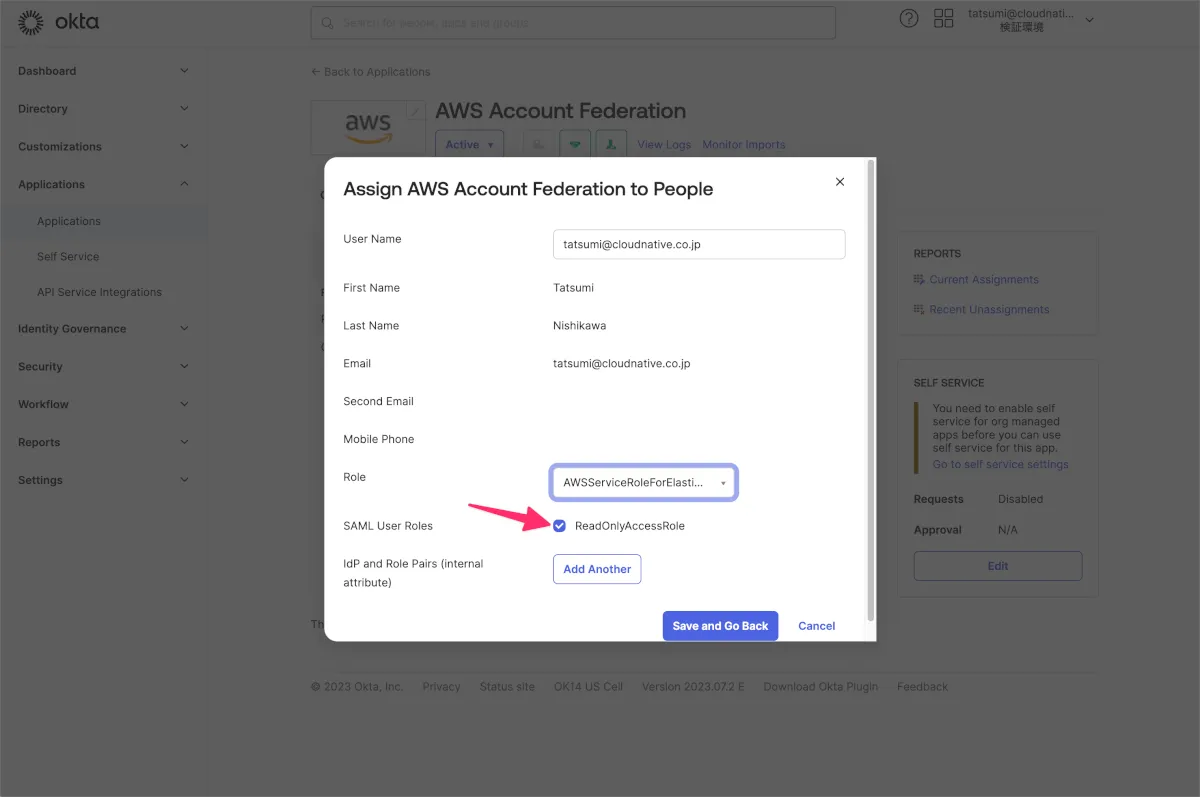Click the top search field

click(573, 23)
